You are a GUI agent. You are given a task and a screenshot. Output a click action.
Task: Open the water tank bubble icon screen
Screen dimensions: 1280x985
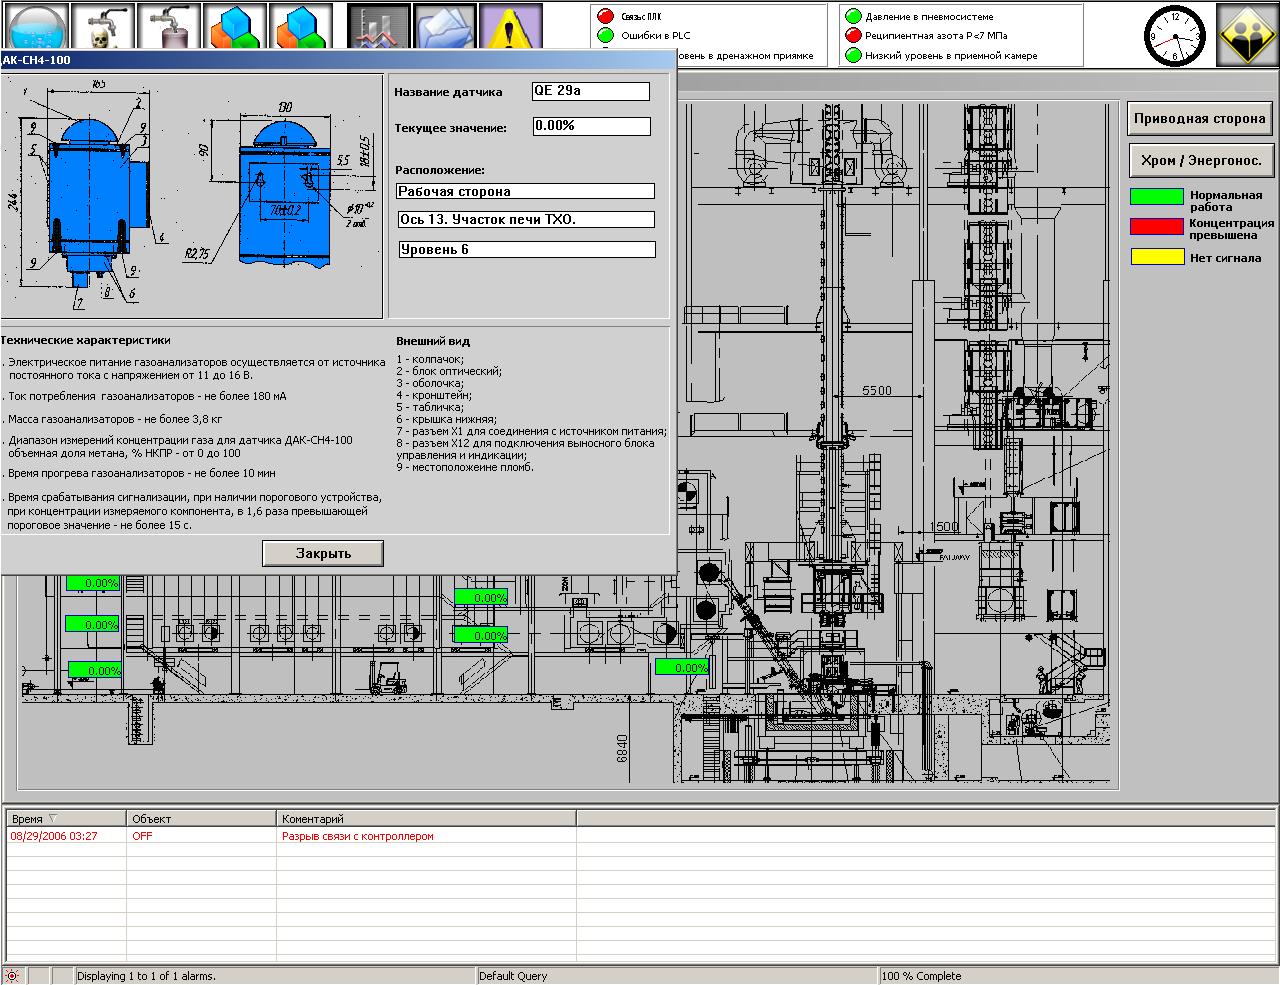[35, 25]
